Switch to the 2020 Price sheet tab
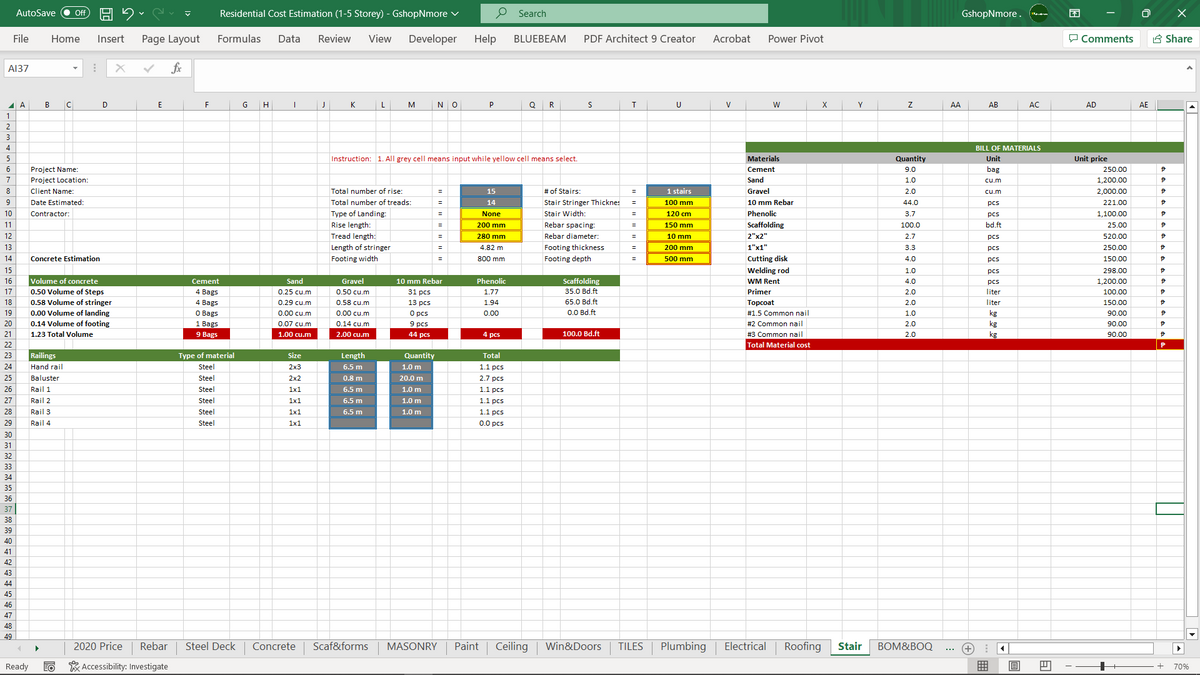 pyautogui.click(x=98, y=647)
